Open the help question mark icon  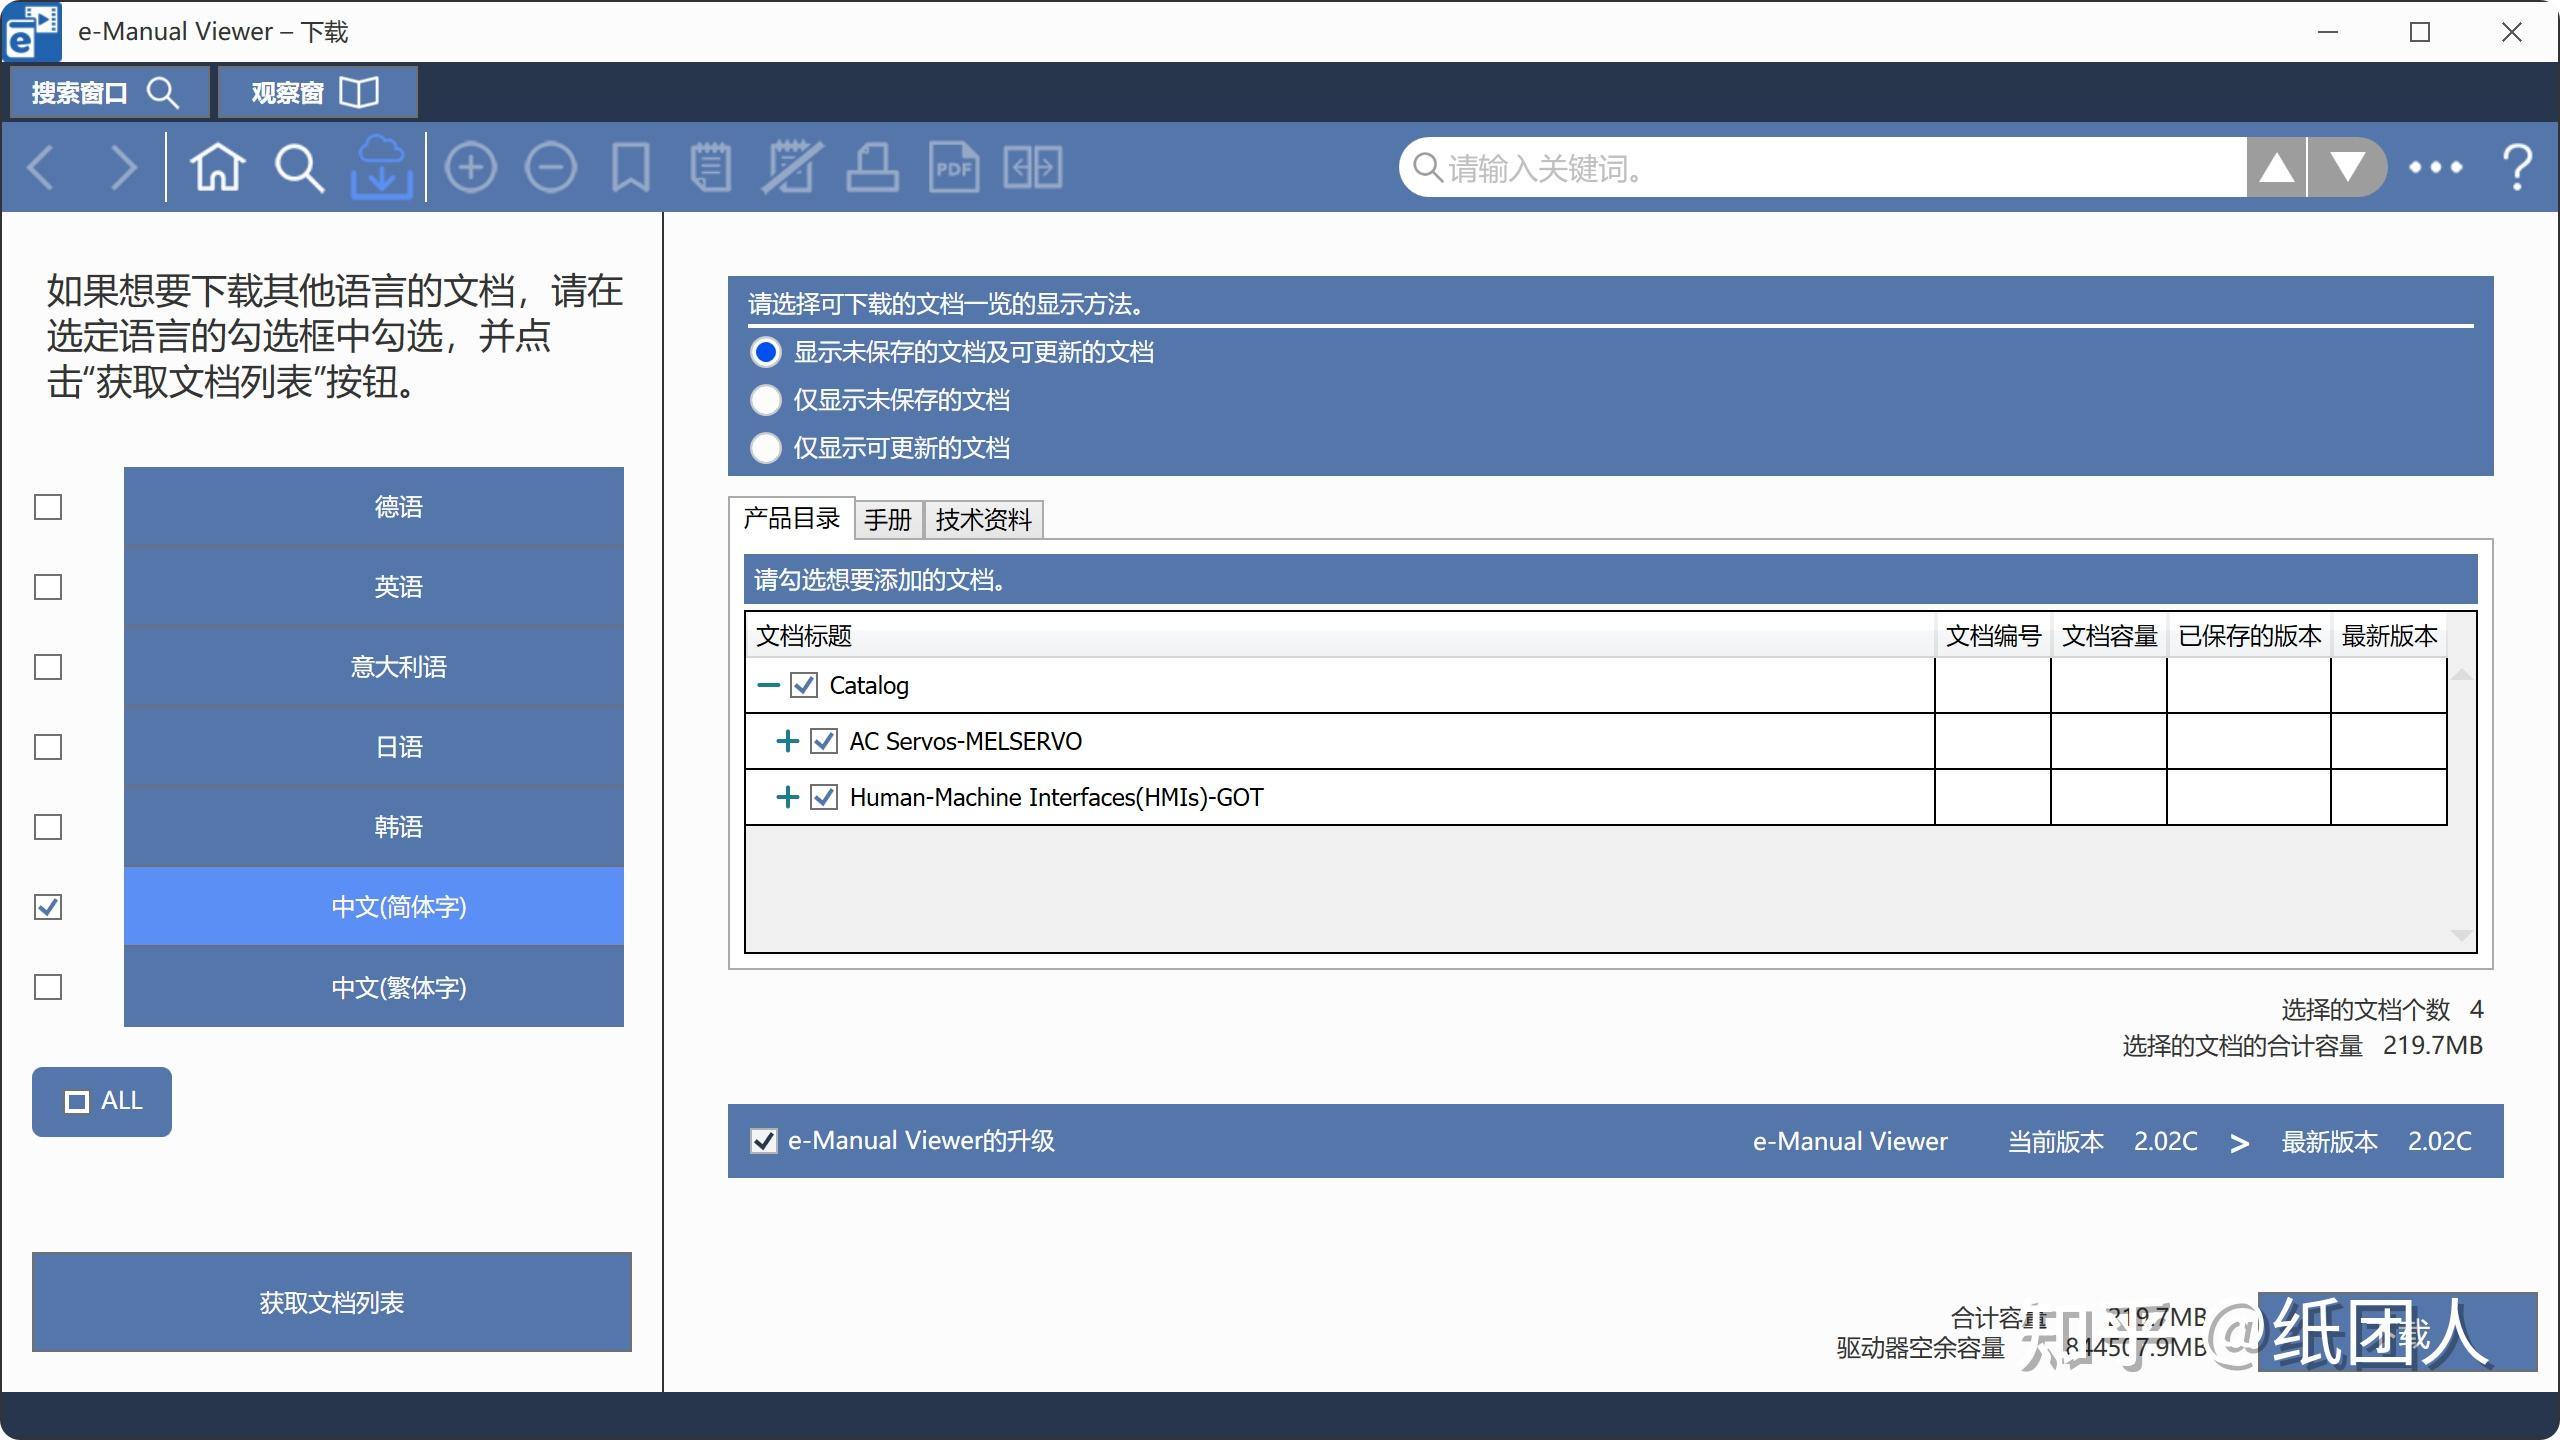click(2516, 166)
